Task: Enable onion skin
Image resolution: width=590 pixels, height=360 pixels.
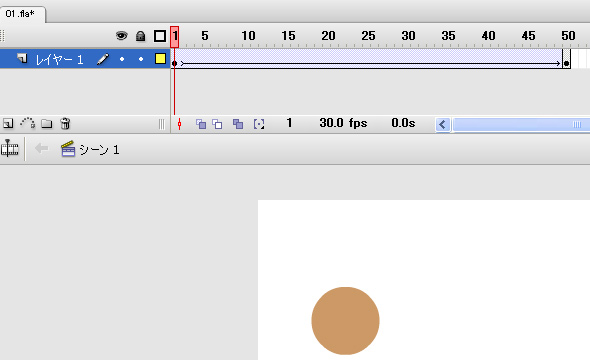Action: coord(201,124)
